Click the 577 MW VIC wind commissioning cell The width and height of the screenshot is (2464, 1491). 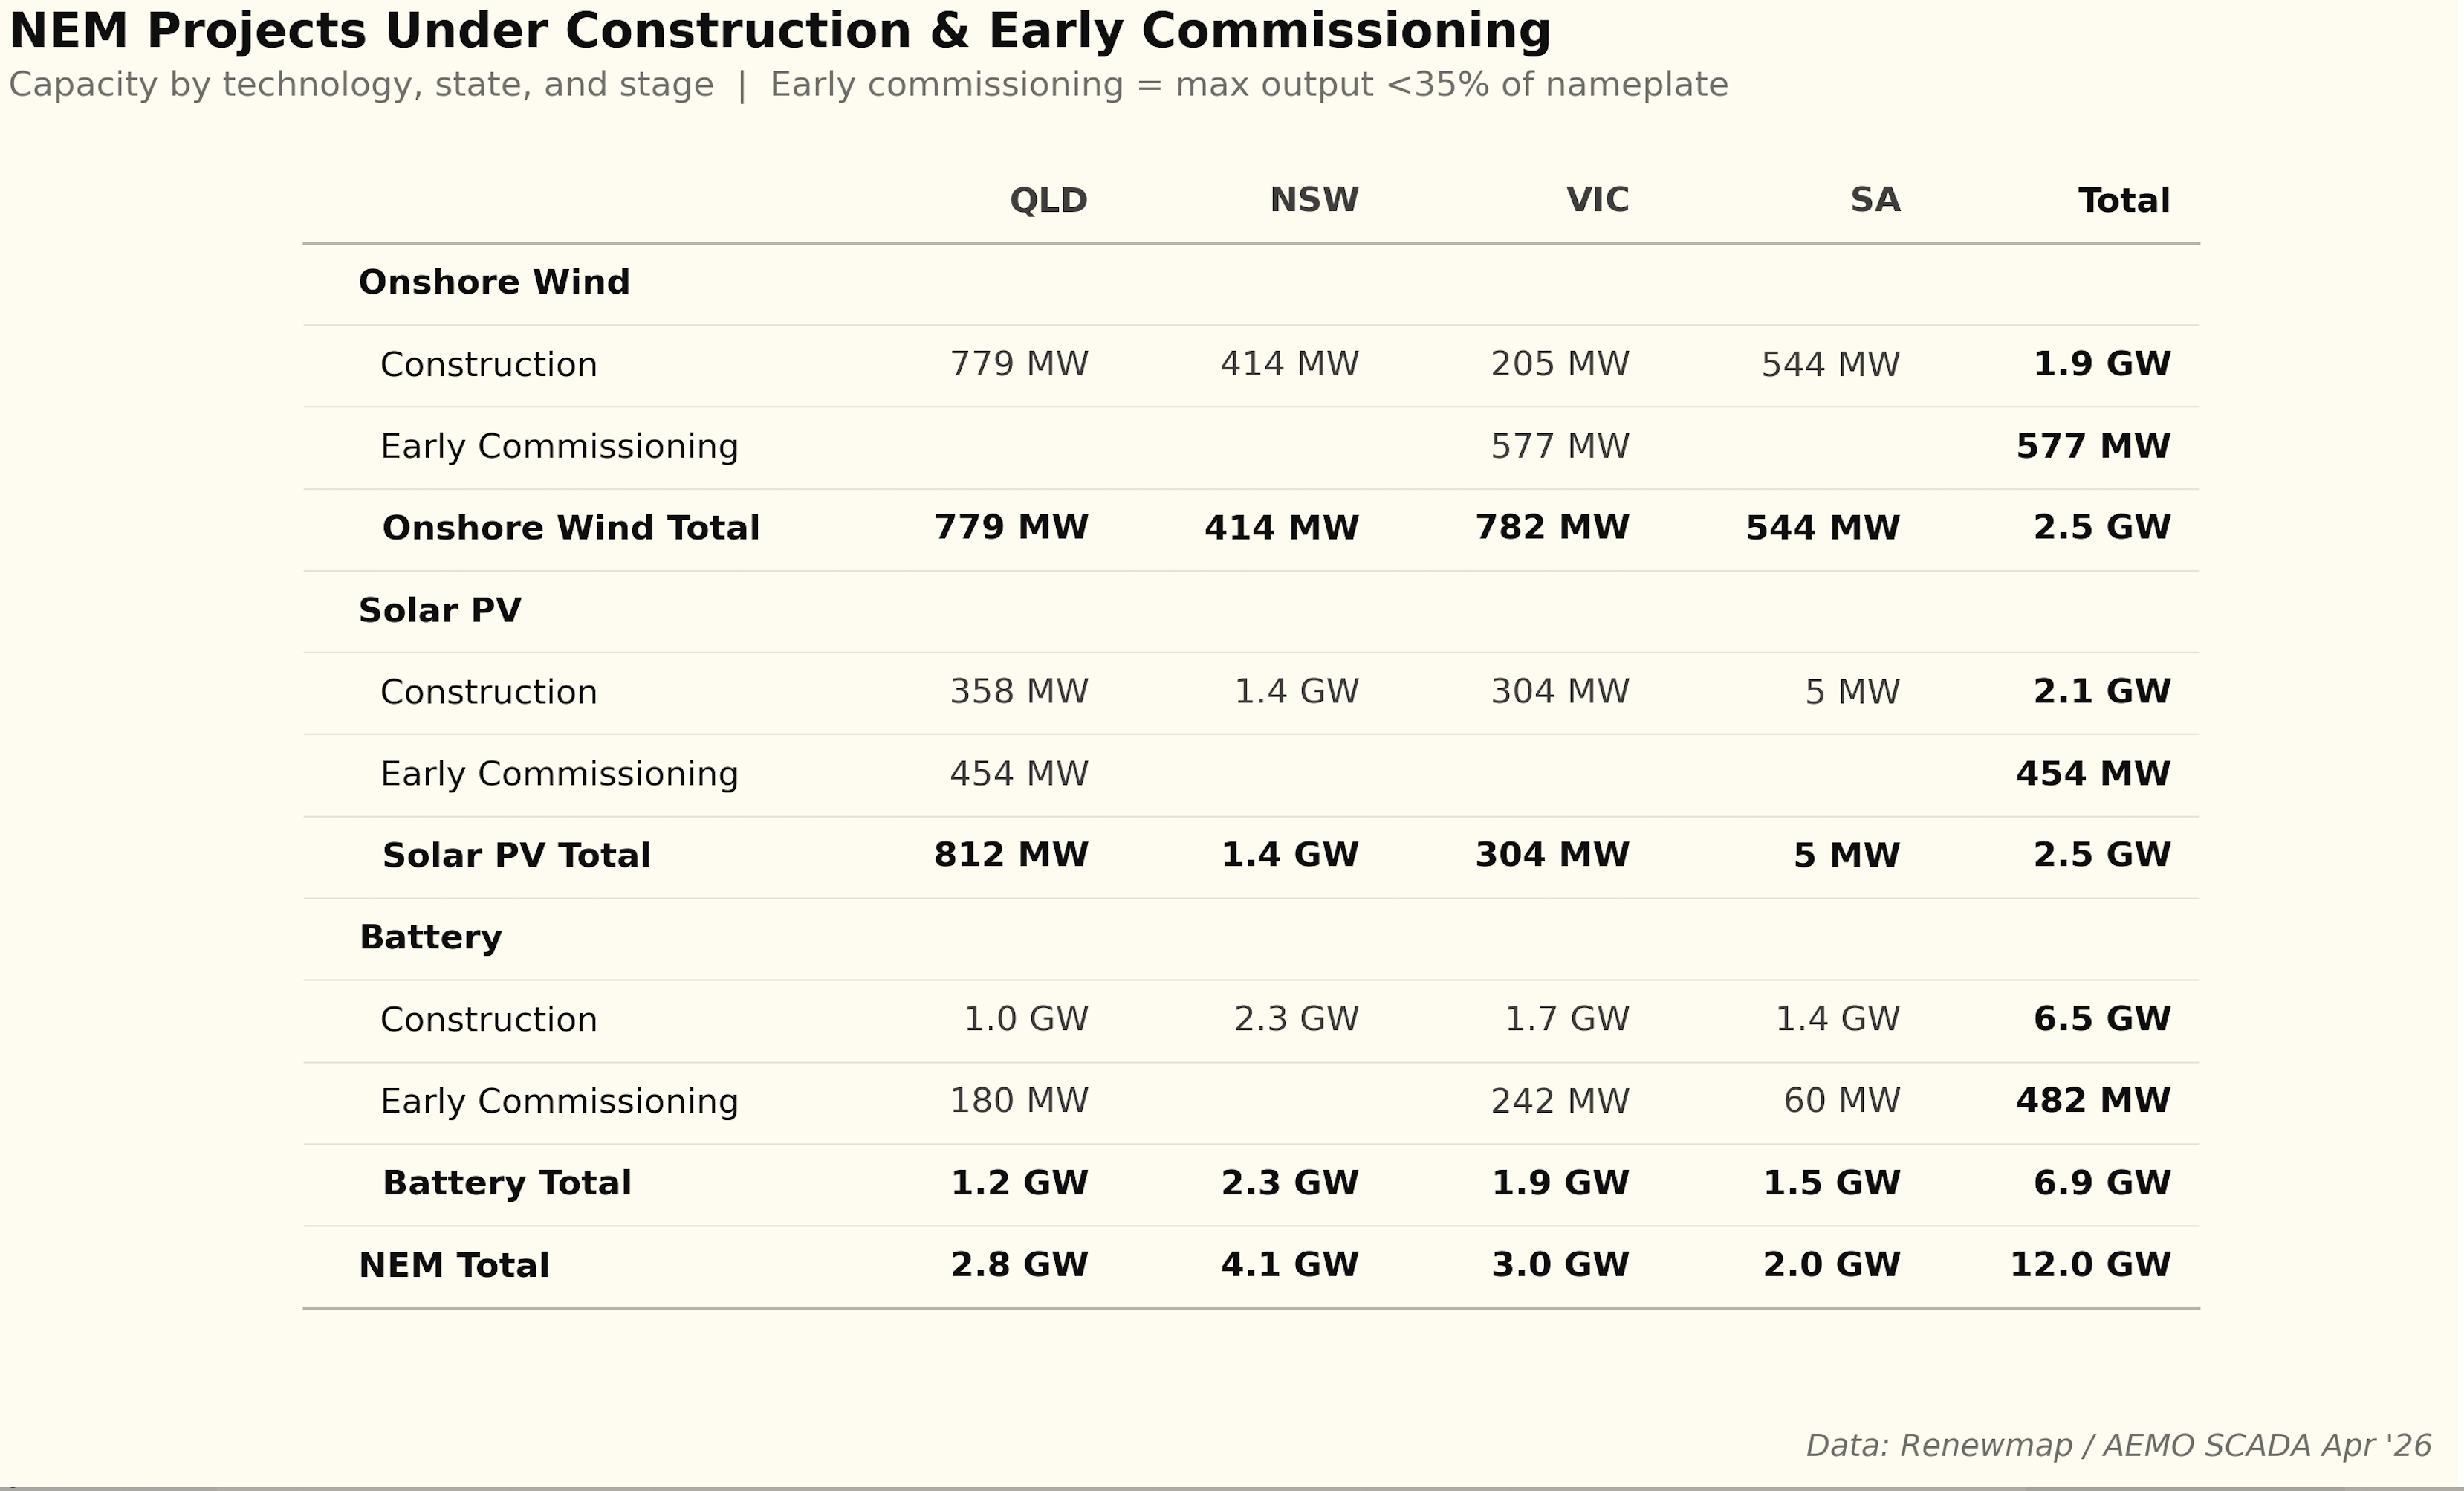[x=1559, y=446]
